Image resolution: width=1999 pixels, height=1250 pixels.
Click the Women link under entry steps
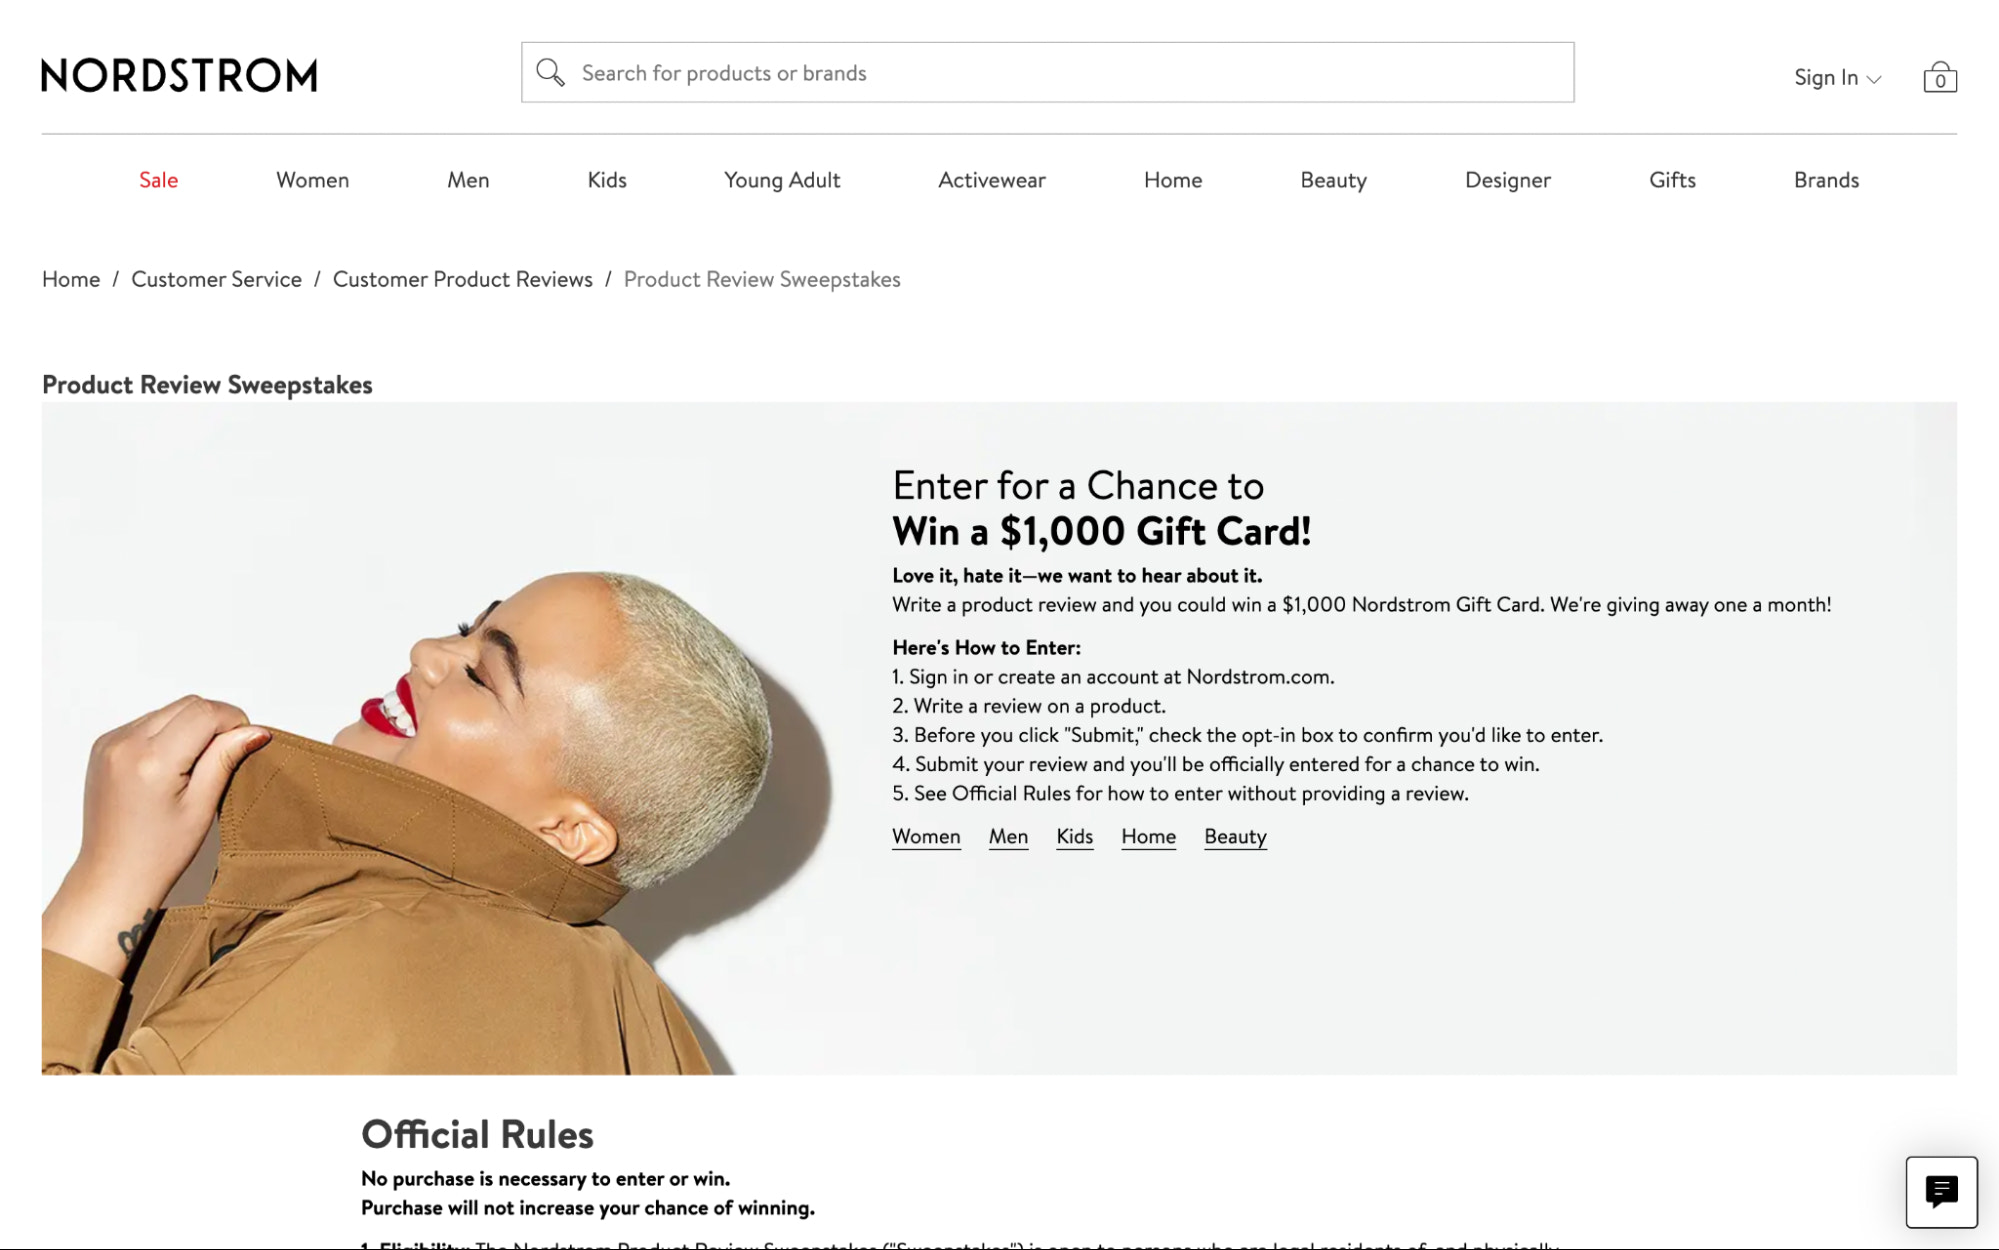point(925,836)
